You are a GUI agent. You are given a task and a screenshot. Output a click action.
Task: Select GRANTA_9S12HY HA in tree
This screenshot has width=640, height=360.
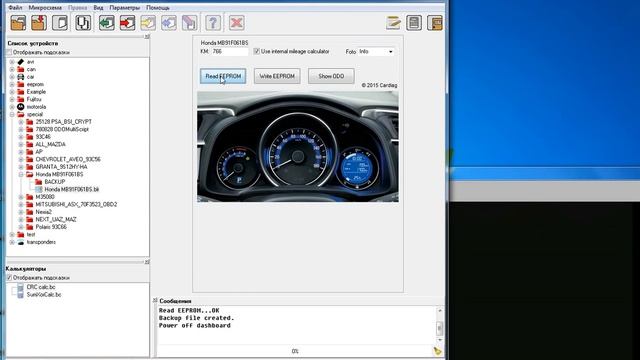click(x=61, y=167)
